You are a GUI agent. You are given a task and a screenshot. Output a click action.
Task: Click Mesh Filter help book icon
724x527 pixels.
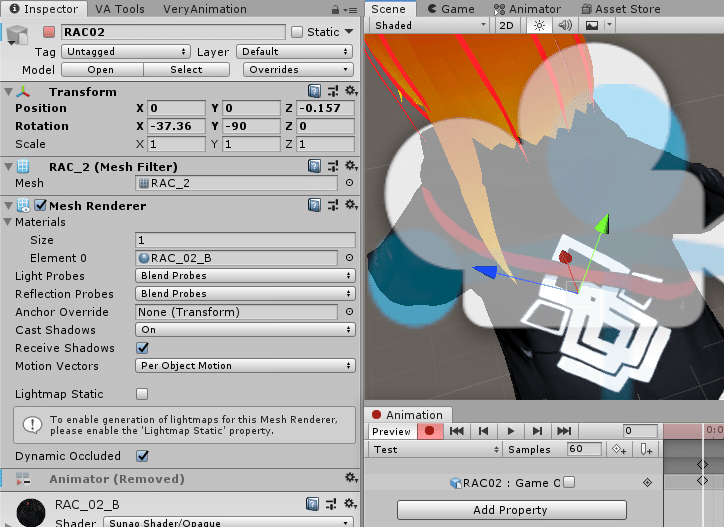coord(314,166)
